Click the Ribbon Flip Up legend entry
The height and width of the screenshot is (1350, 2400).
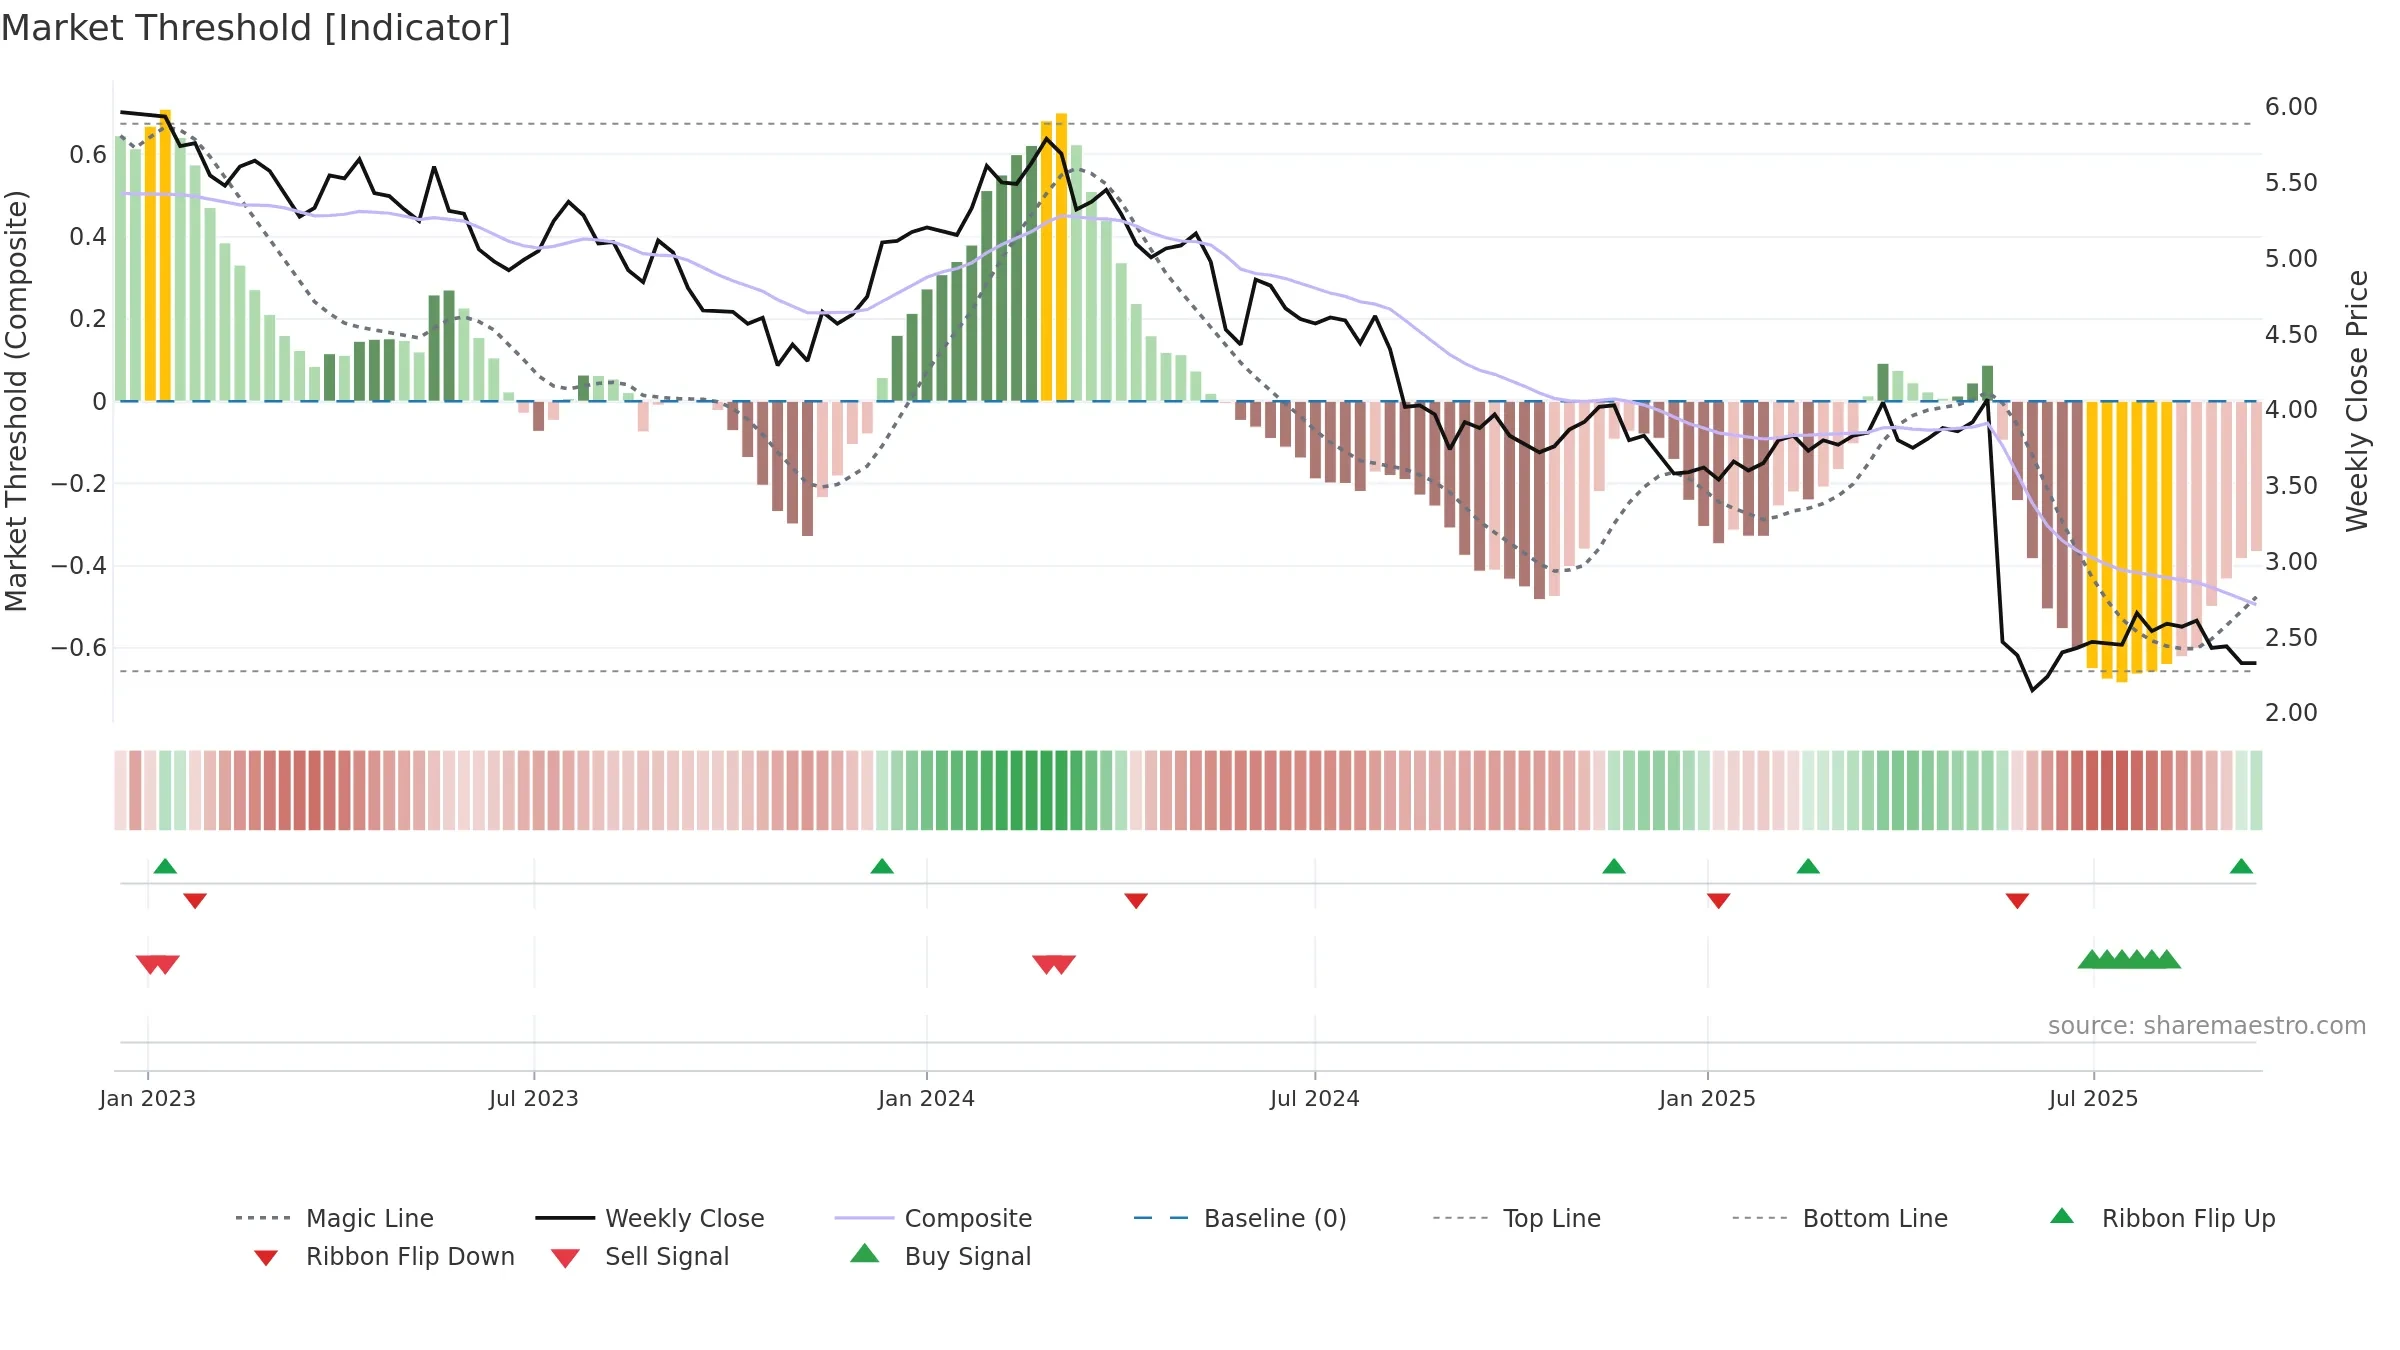2162,1218
